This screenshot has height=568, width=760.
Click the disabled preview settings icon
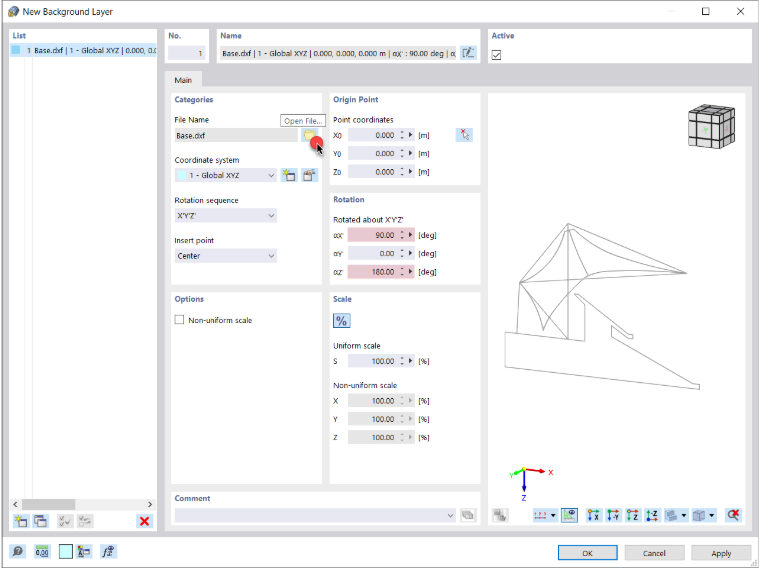point(500,515)
